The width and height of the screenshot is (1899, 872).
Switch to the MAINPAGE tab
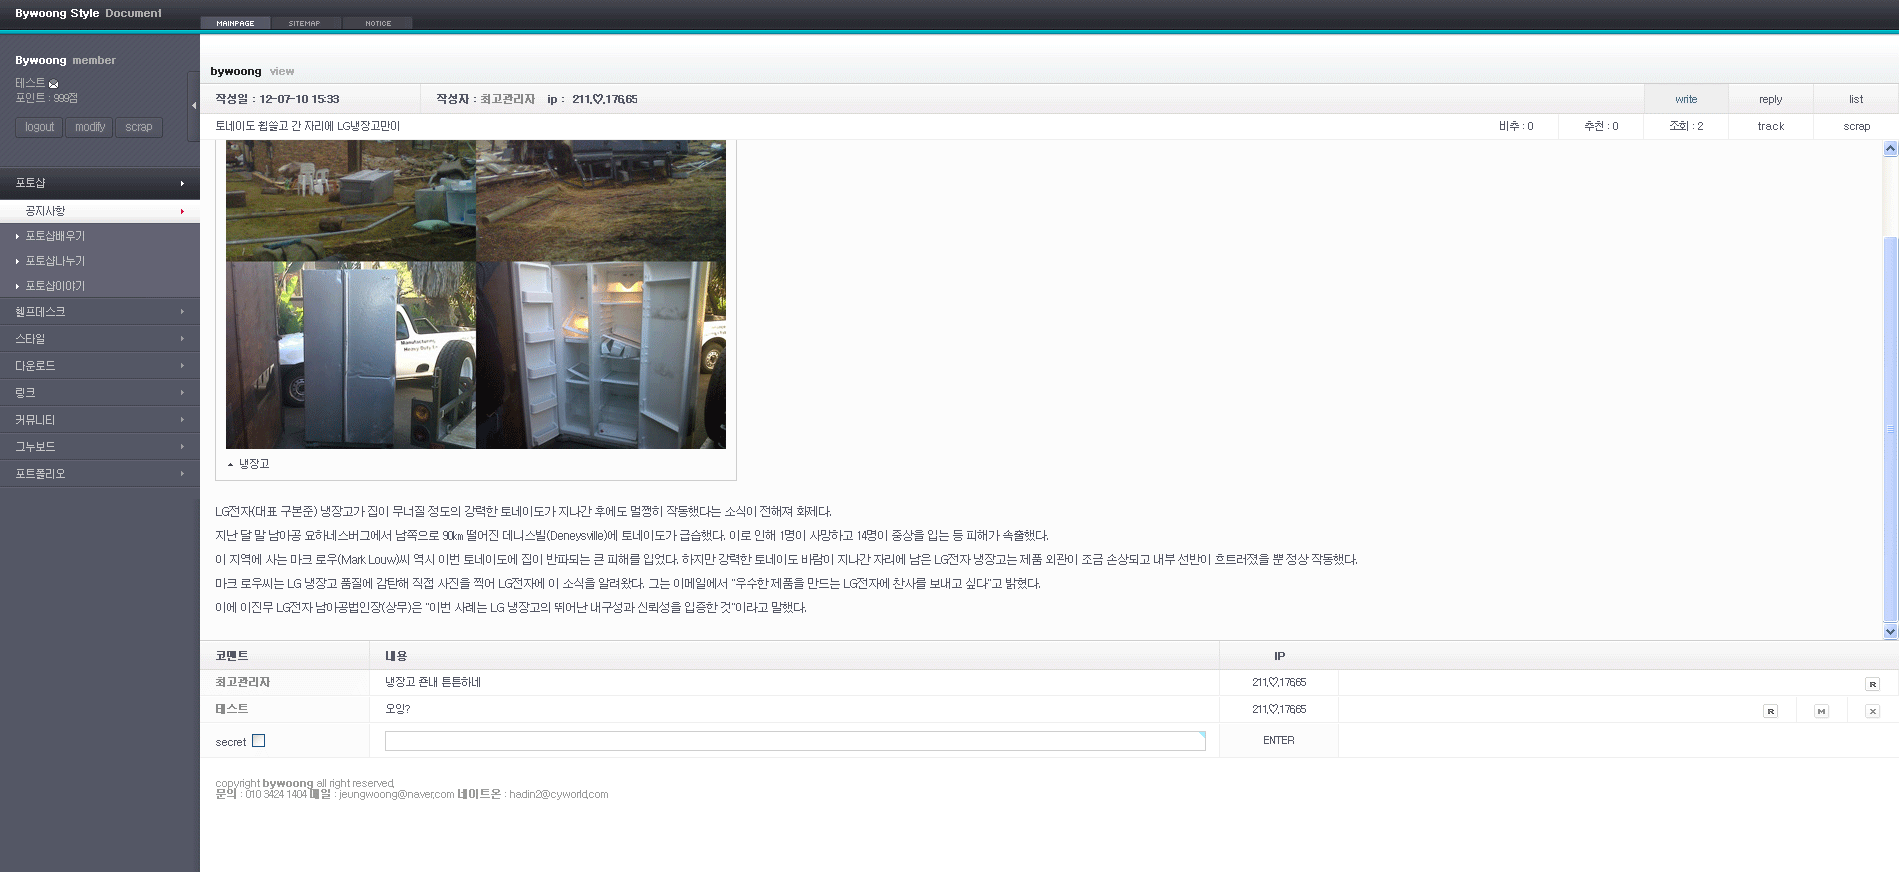tap(235, 23)
